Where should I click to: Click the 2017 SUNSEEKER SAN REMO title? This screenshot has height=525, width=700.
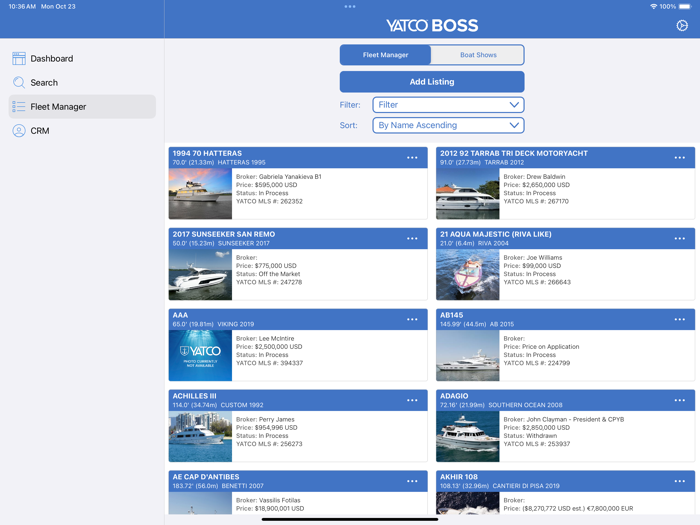pyautogui.click(x=224, y=234)
